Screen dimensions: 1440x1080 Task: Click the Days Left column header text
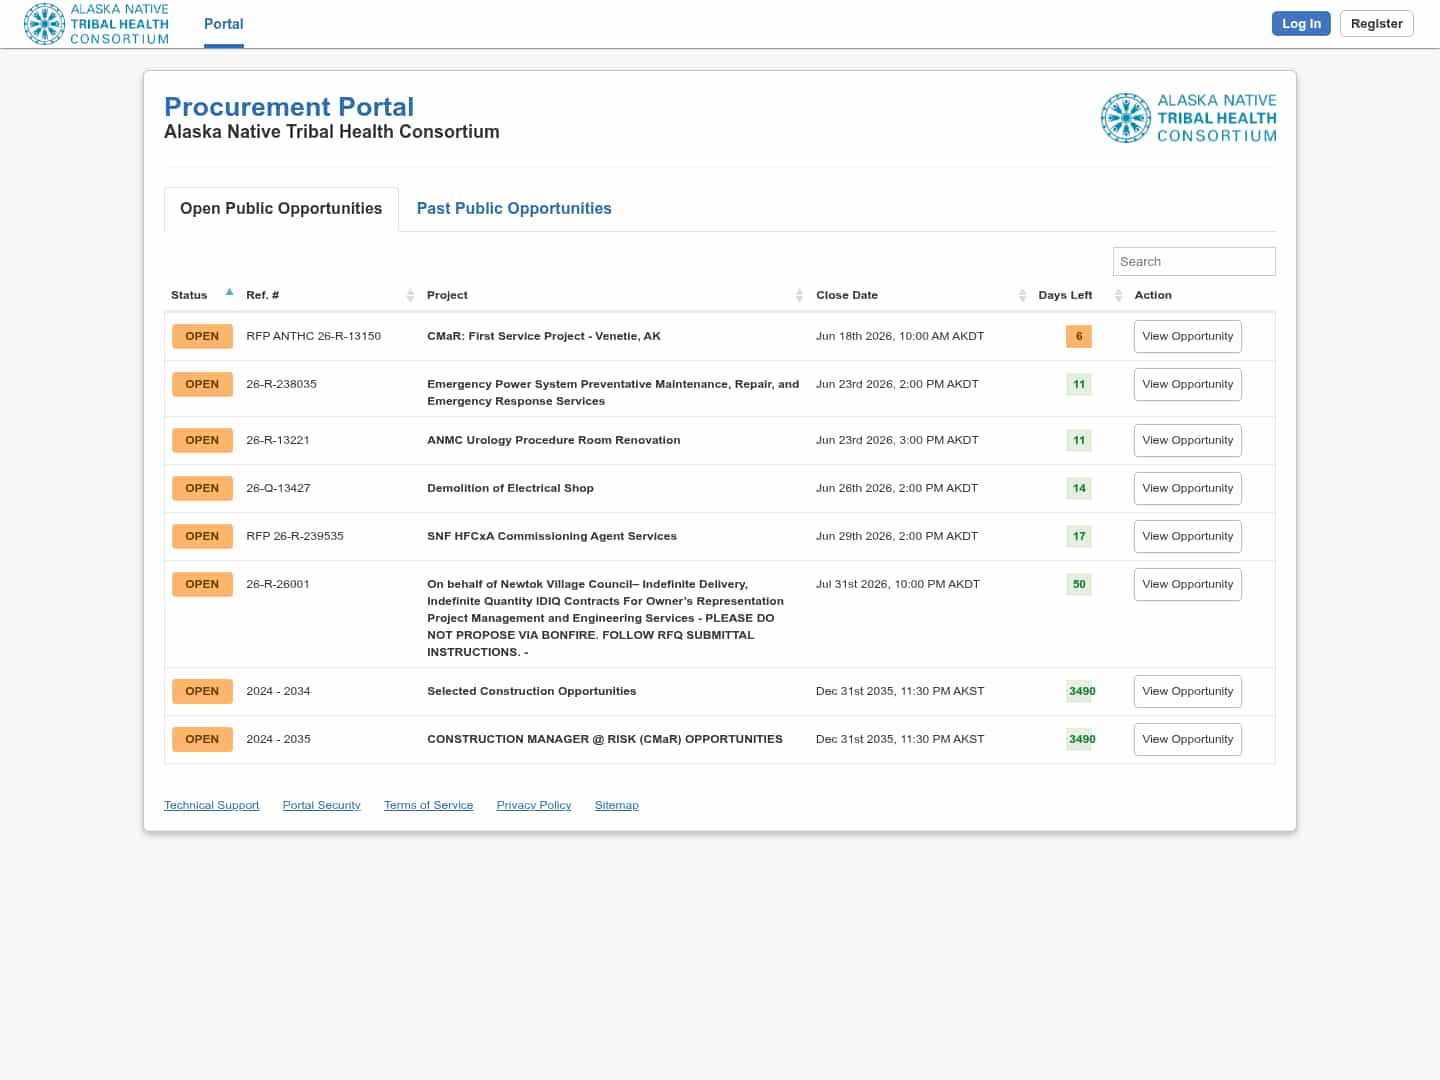pyautogui.click(x=1065, y=295)
